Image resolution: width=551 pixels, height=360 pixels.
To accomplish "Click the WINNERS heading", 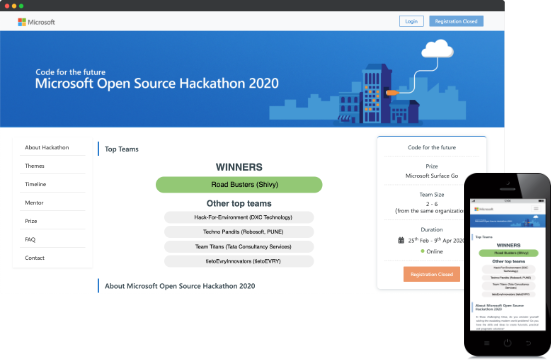I will point(239,167).
